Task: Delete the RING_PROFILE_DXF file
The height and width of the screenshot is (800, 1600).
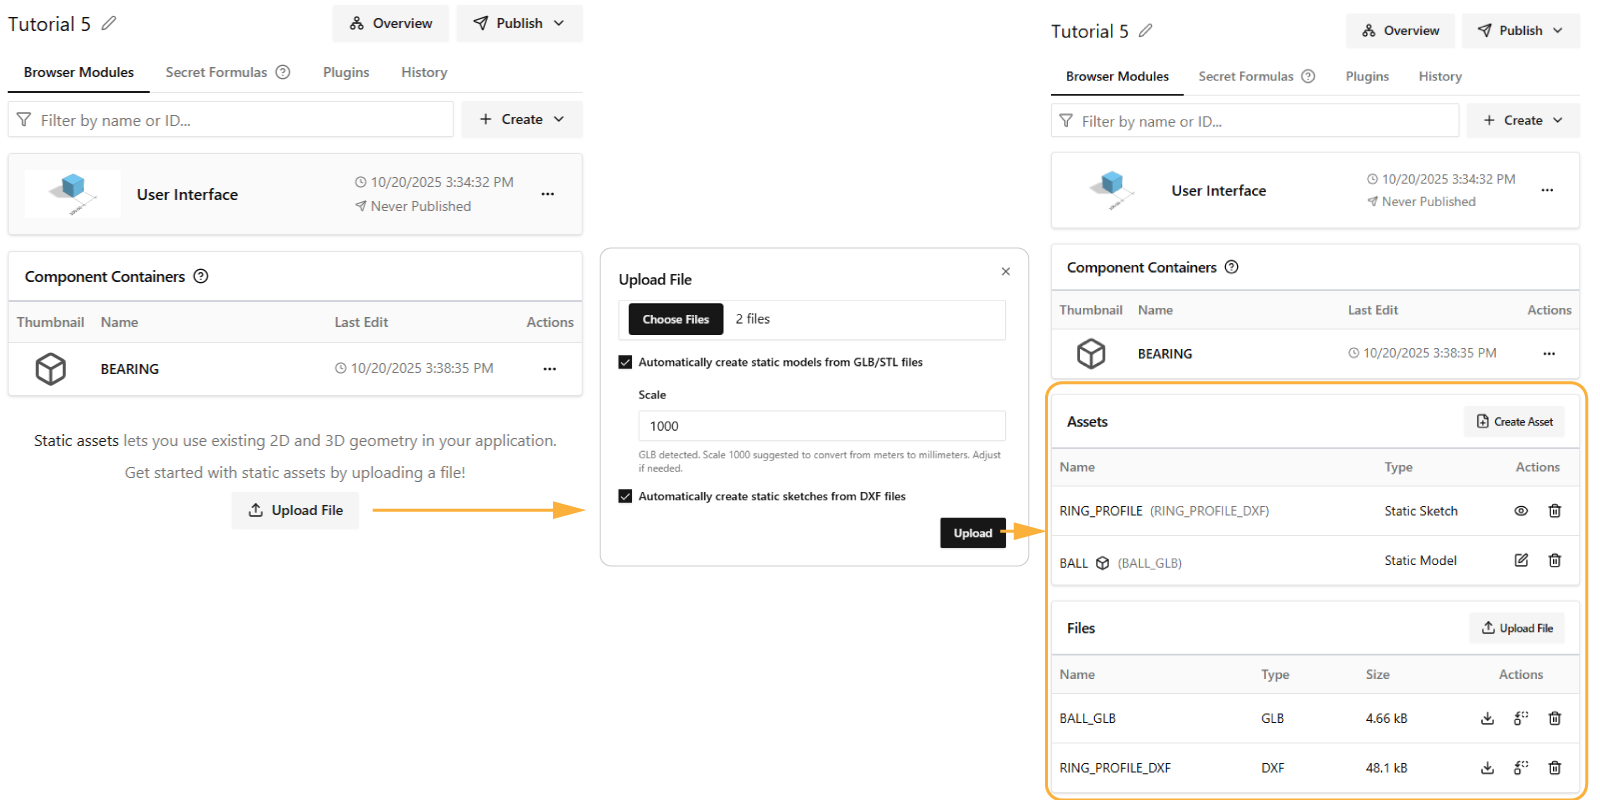Action: pos(1554,768)
